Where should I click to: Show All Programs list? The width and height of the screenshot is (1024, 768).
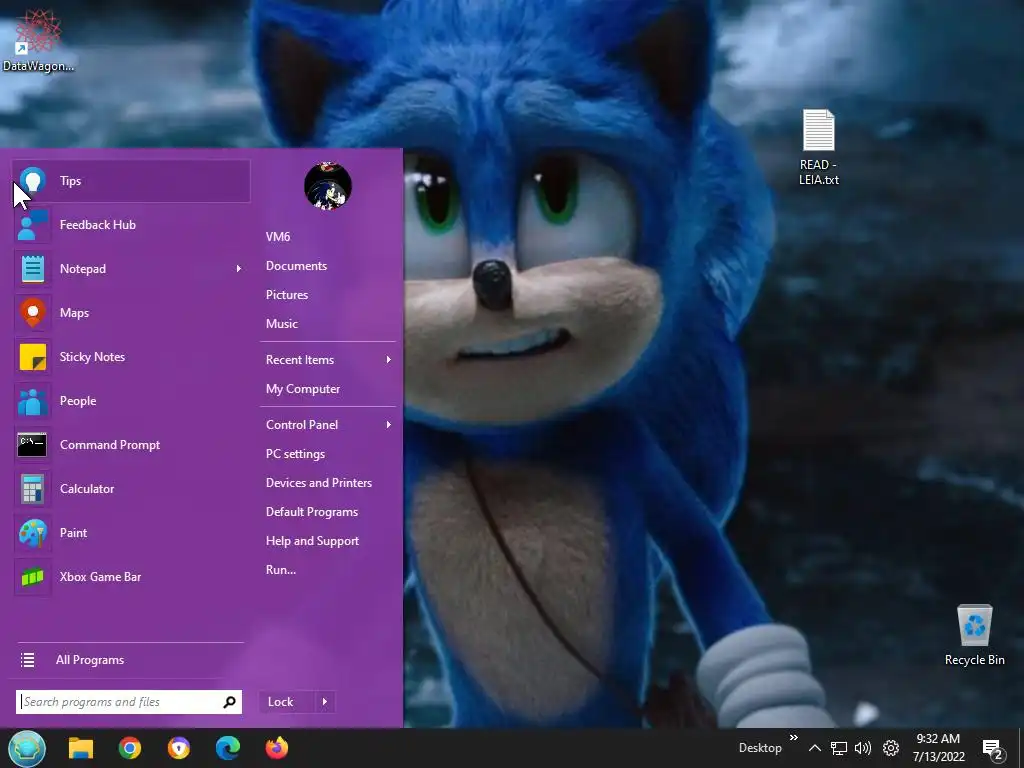(x=90, y=660)
